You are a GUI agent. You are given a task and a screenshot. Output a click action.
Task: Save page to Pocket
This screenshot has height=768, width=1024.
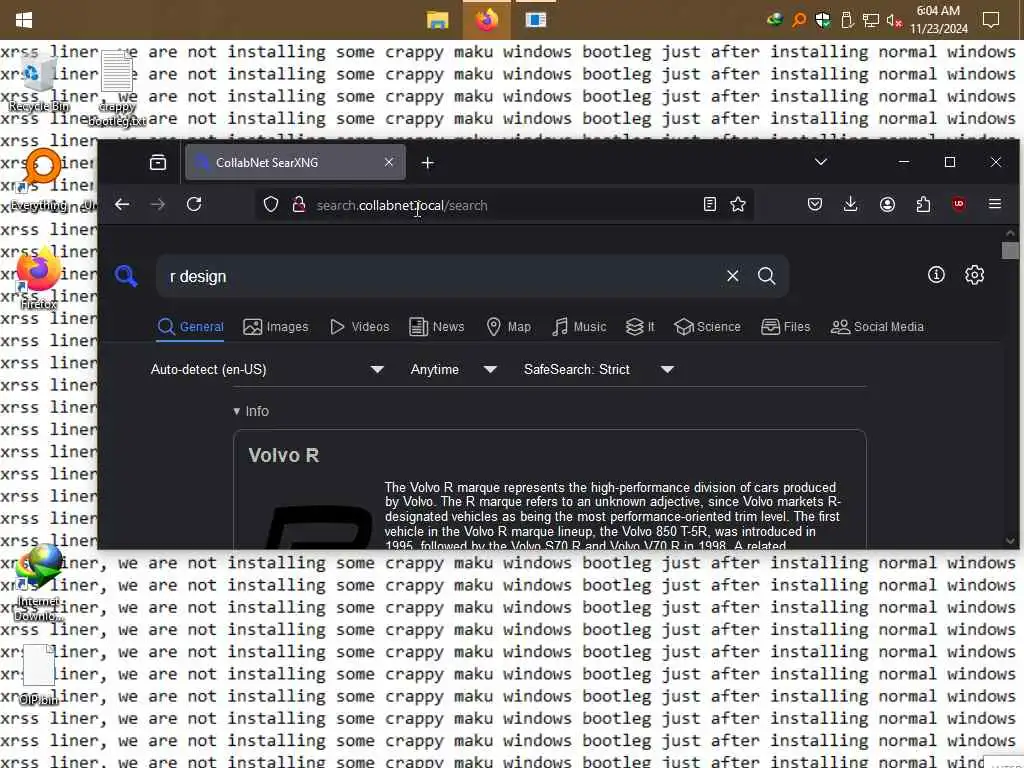point(814,204)
